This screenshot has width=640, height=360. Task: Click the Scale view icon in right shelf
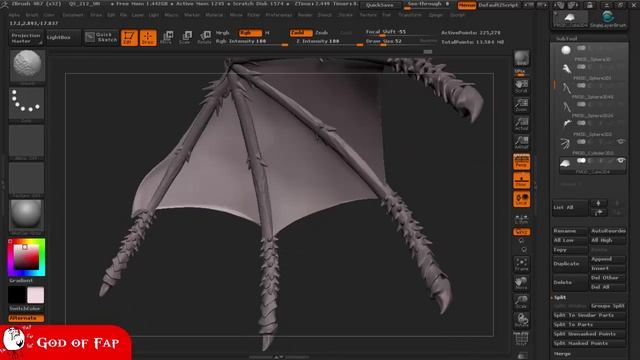521,302
